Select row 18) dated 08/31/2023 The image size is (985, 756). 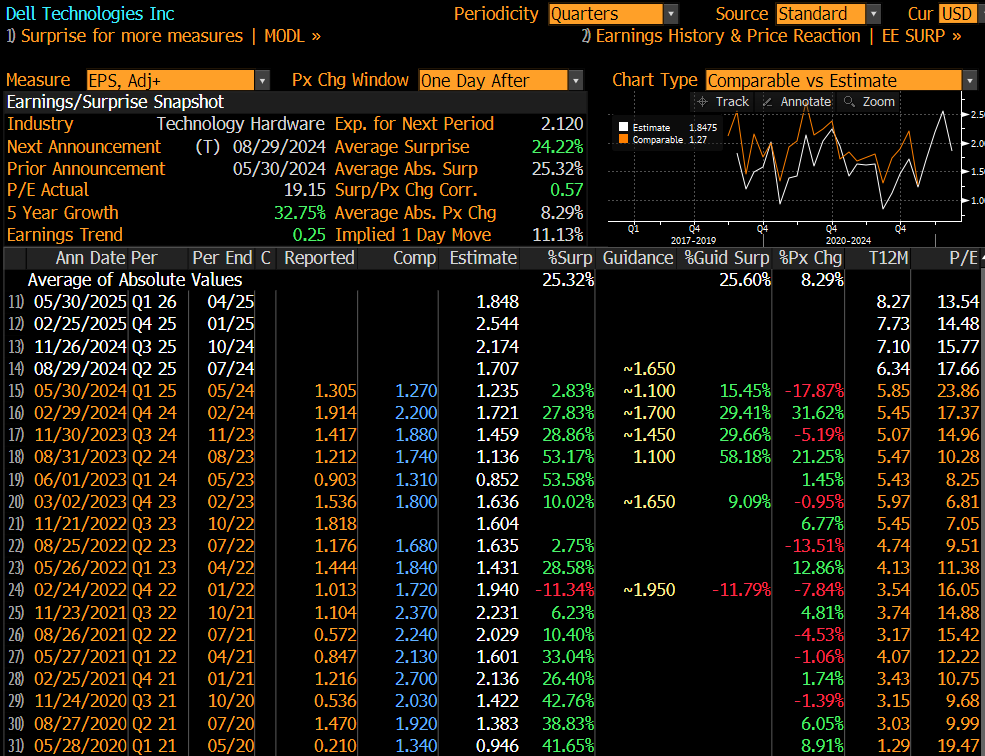(492, 457)
